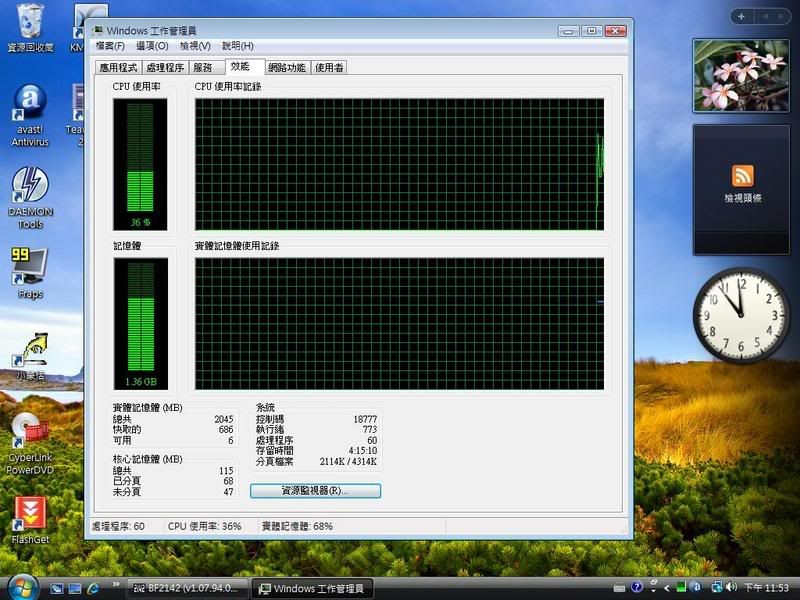Image resolution: width=800 pixels, height=600 pixels.
Task: Add a gadget with the sidebar plus button
Action: pos(740,17)
